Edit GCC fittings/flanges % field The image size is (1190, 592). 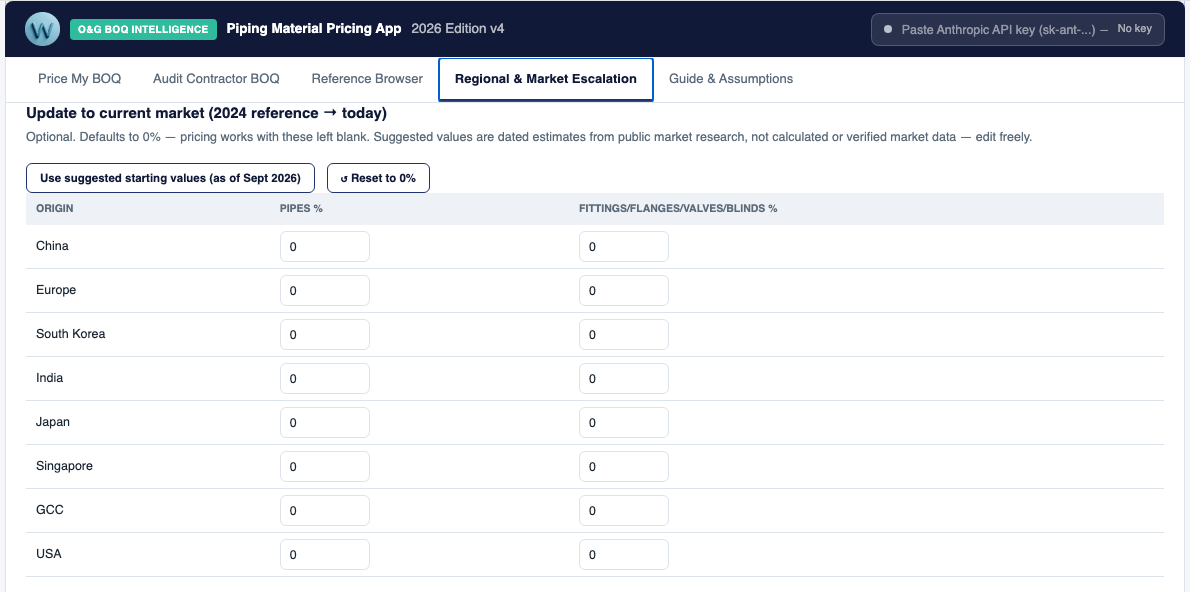click(x=624, y=511)
